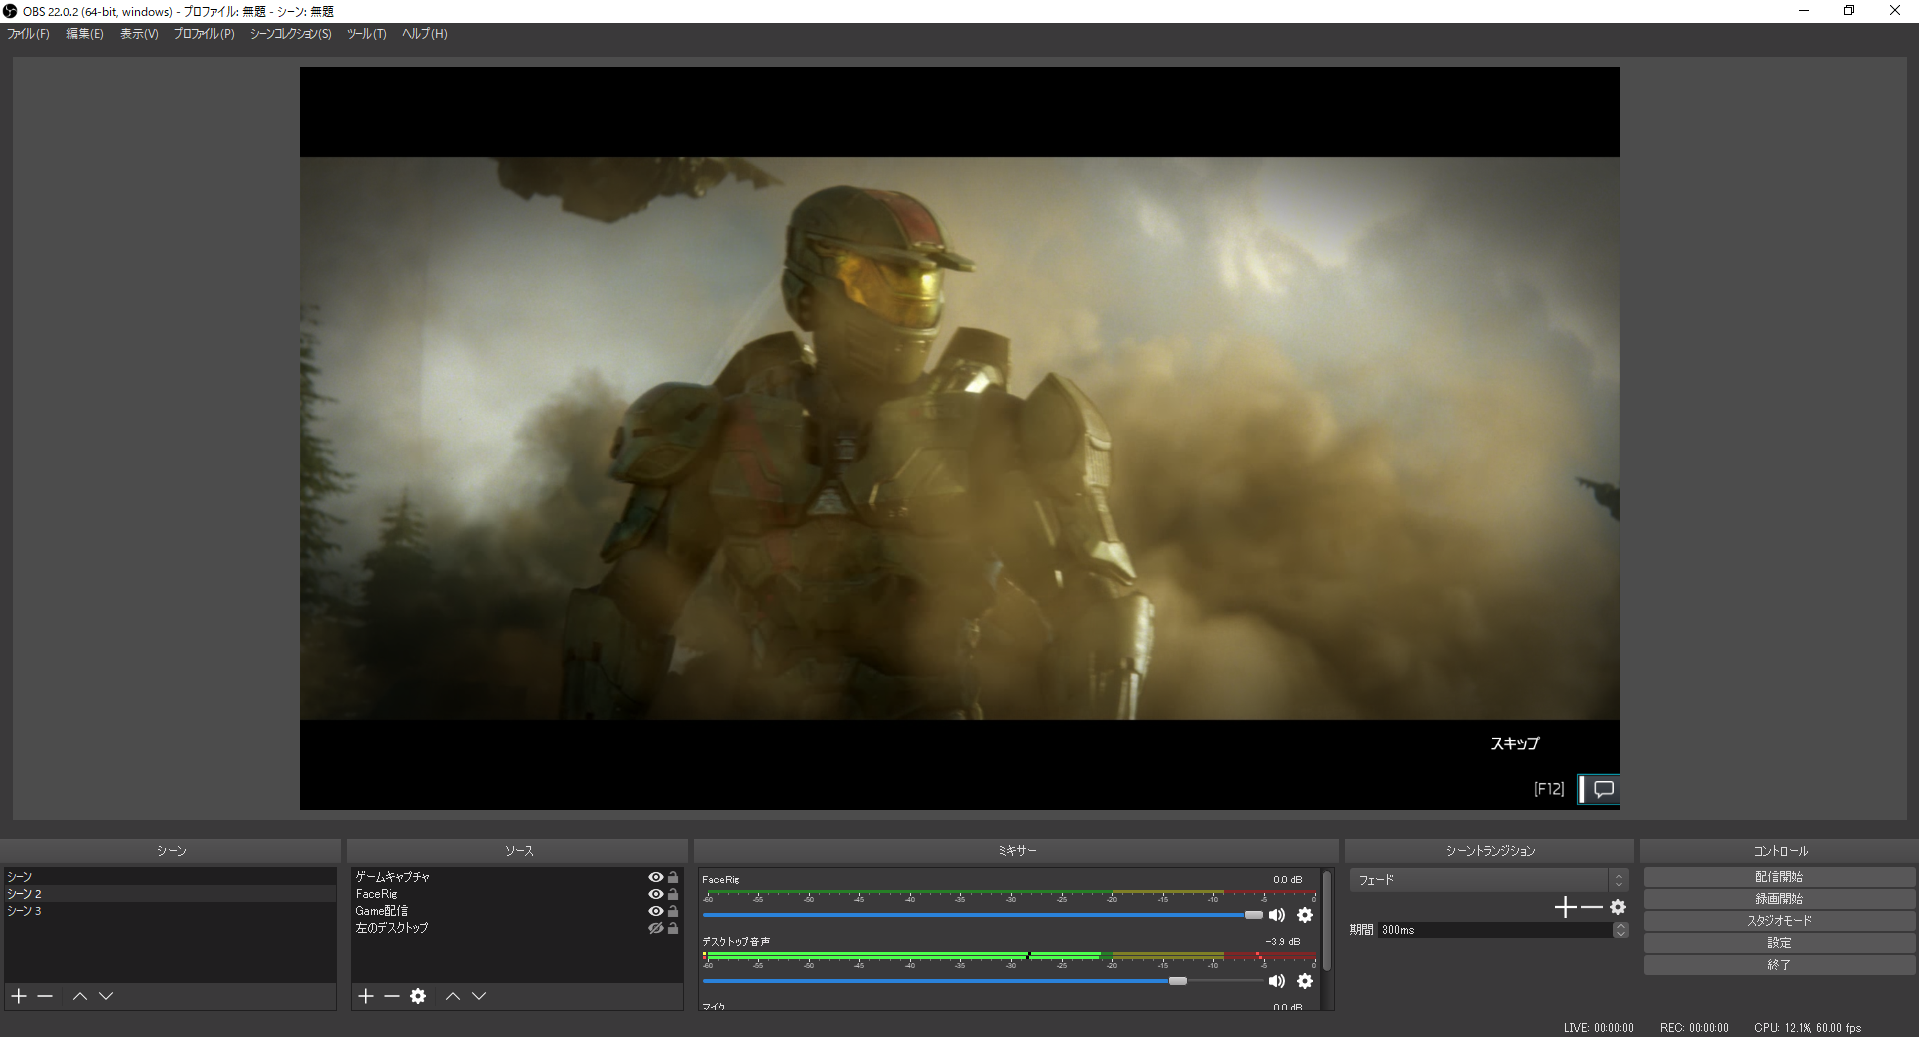Add a new scene with the plus icon
The width and height of the screenshot is (1919, 1037).
tap(19, 996)
